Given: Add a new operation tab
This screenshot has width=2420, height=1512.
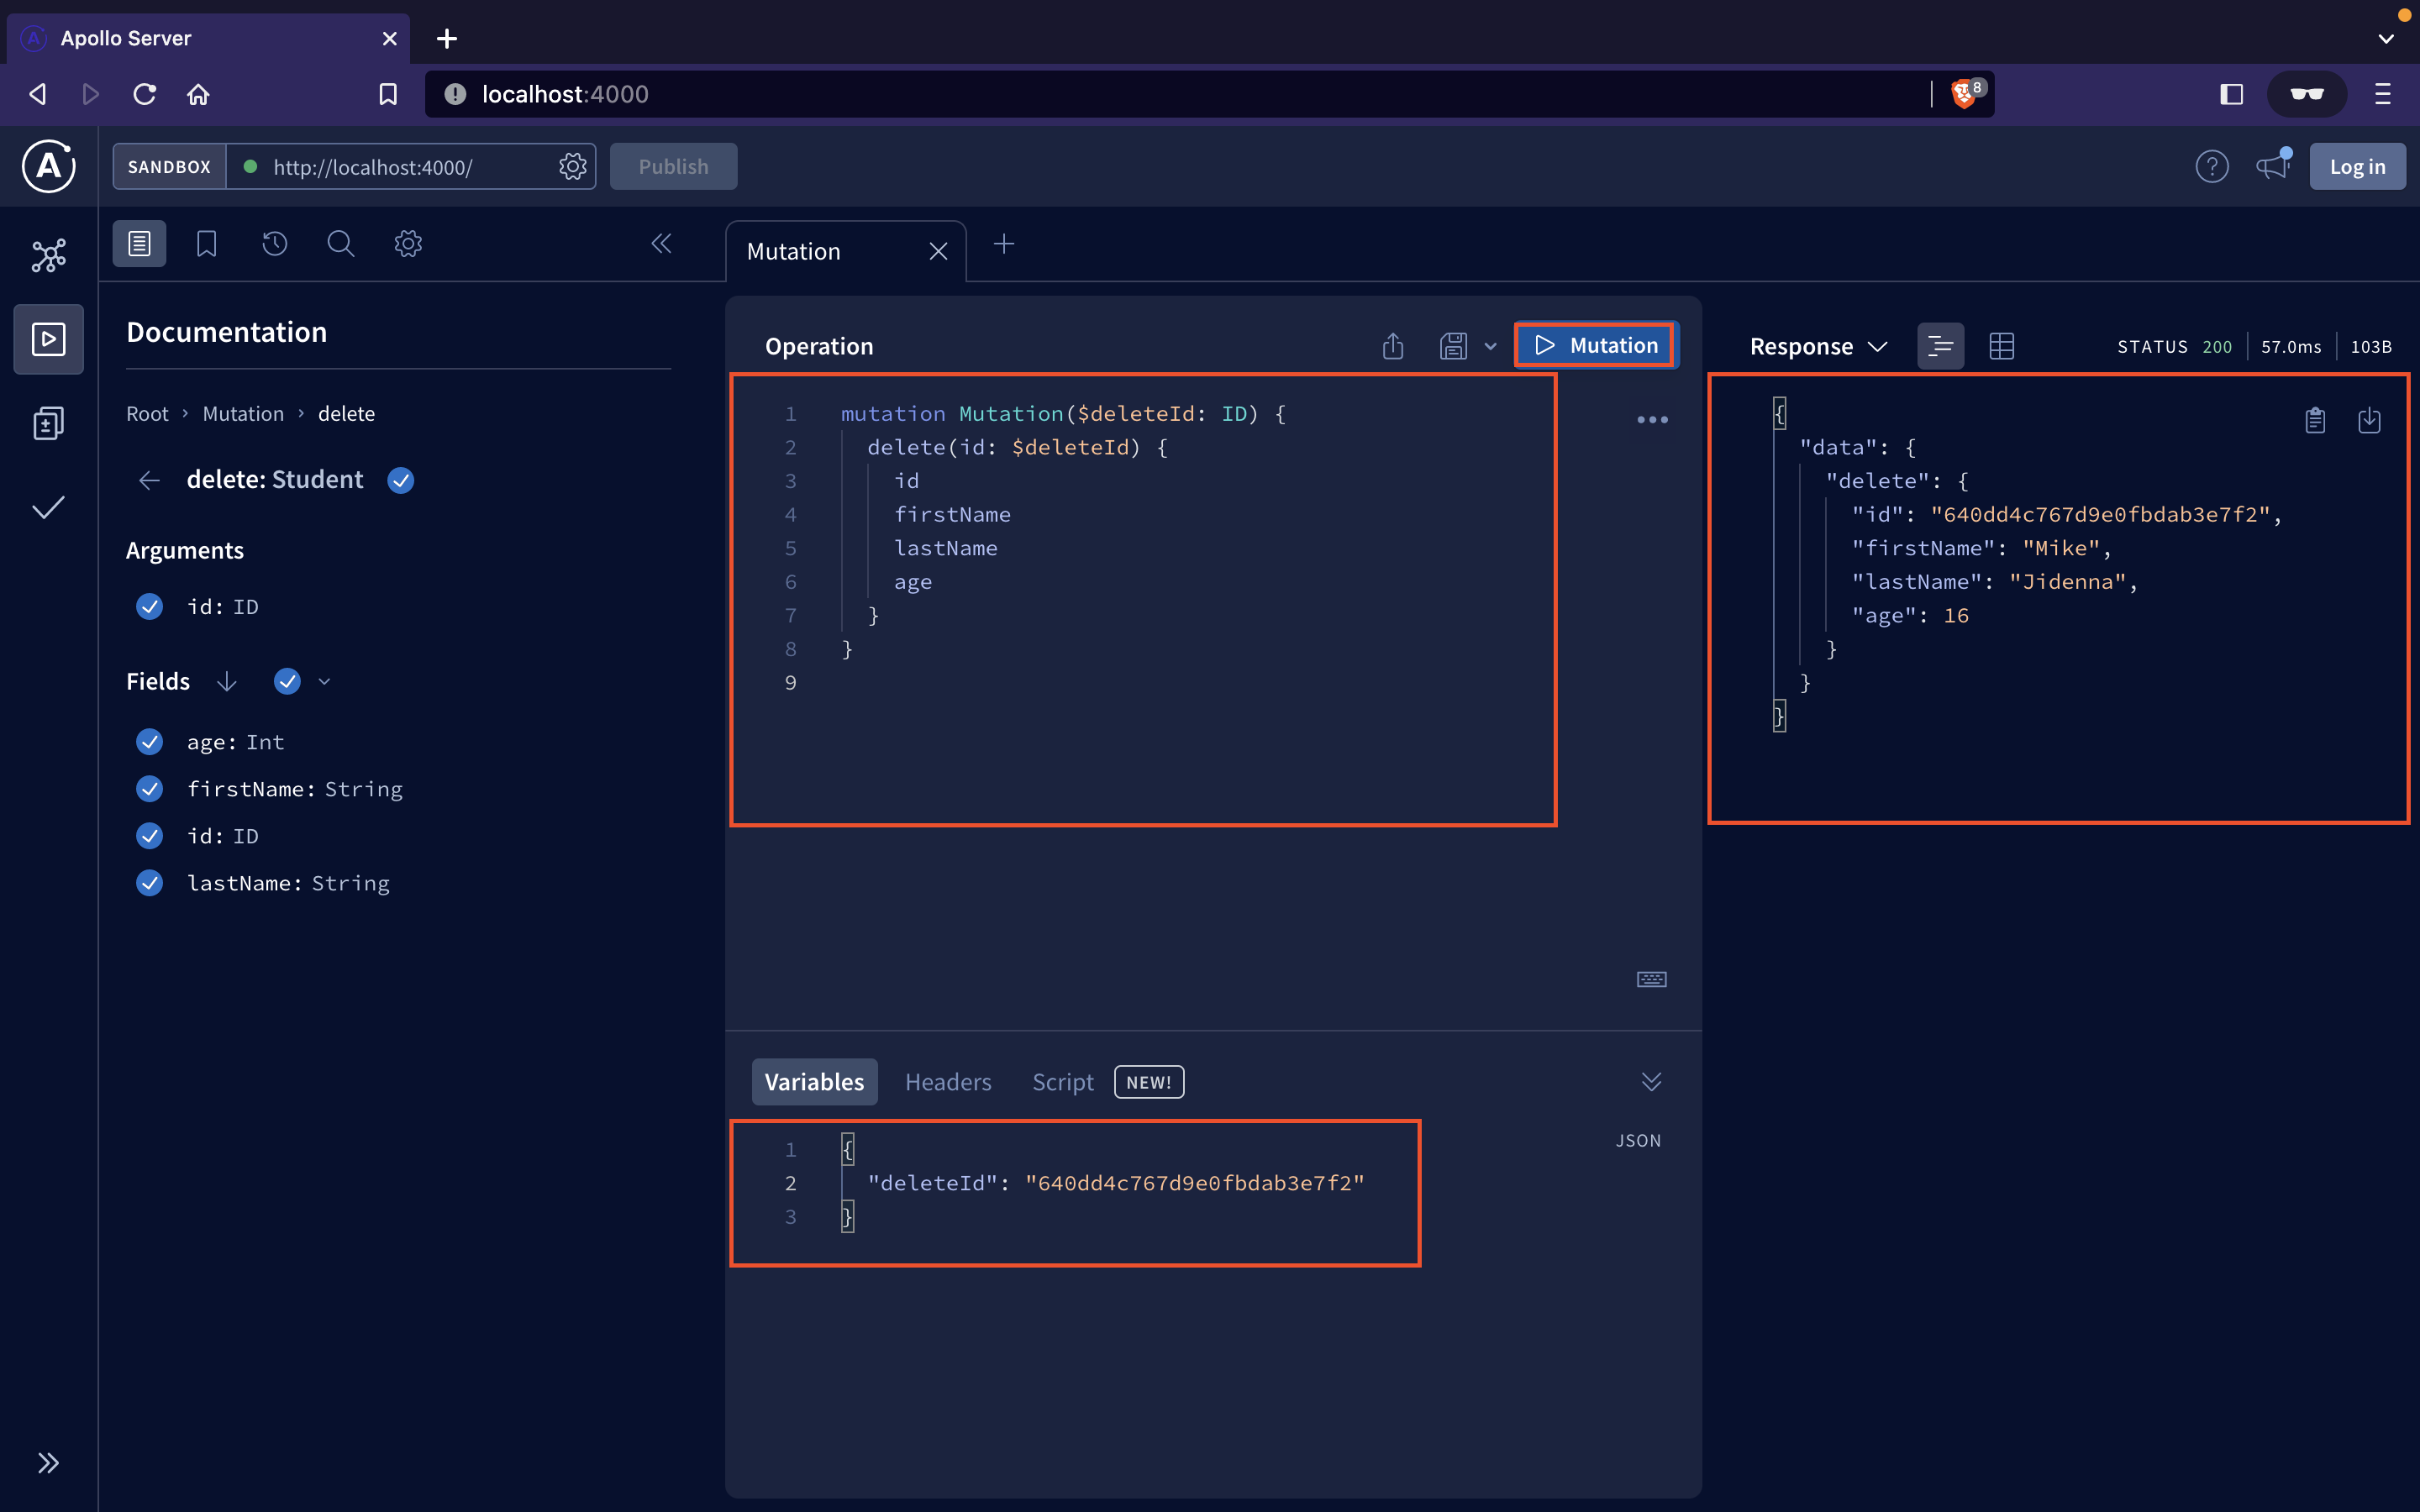Looking at the screenshot, I should tap(1004, 244).
